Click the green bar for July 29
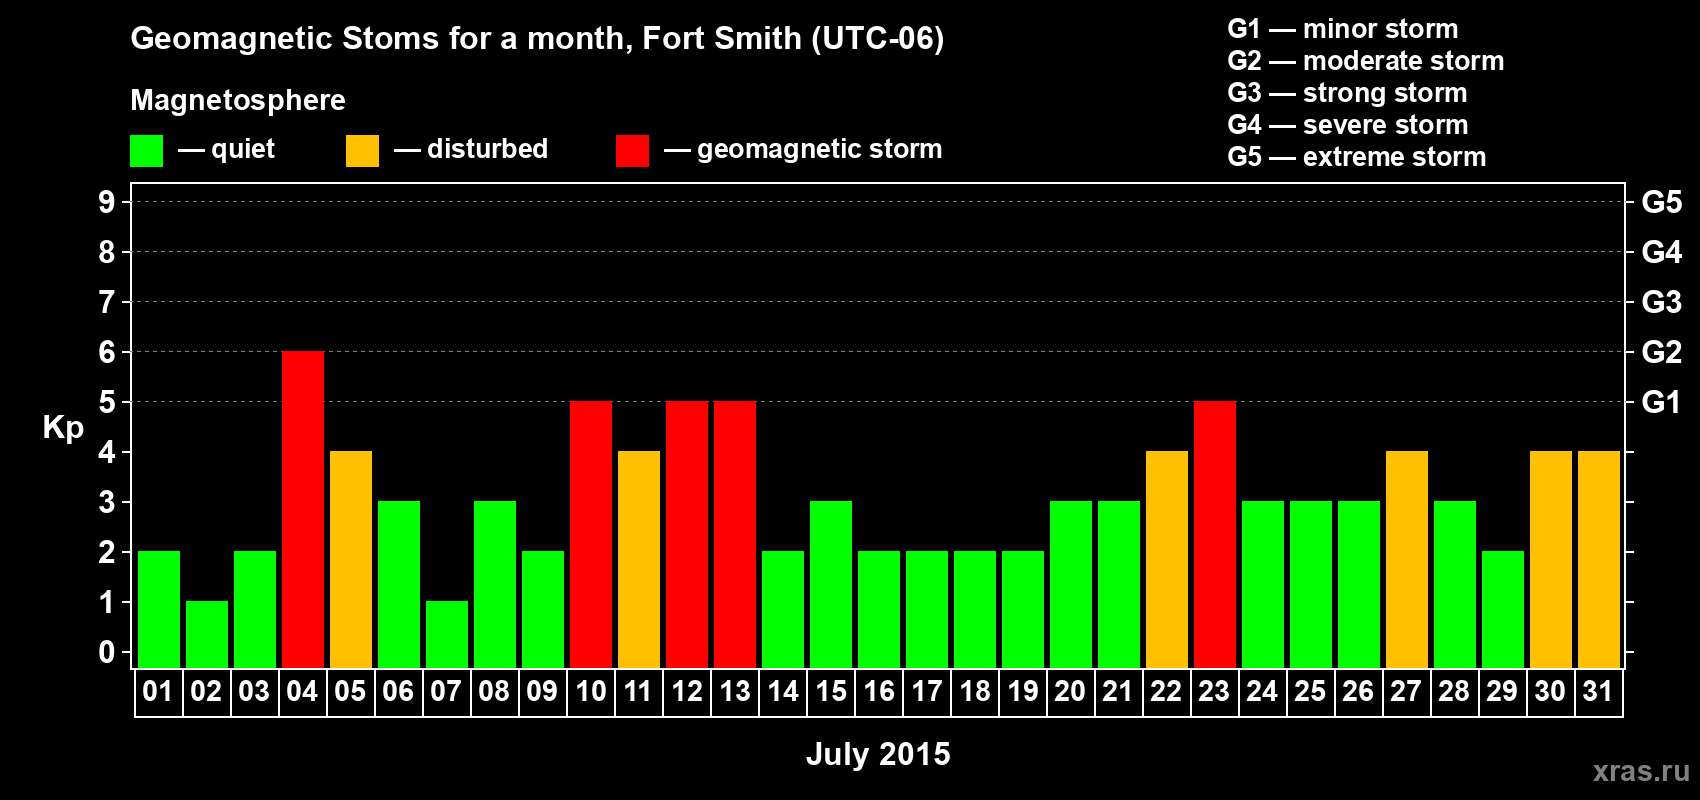The image size is (1700, 800). [1503, 609]
